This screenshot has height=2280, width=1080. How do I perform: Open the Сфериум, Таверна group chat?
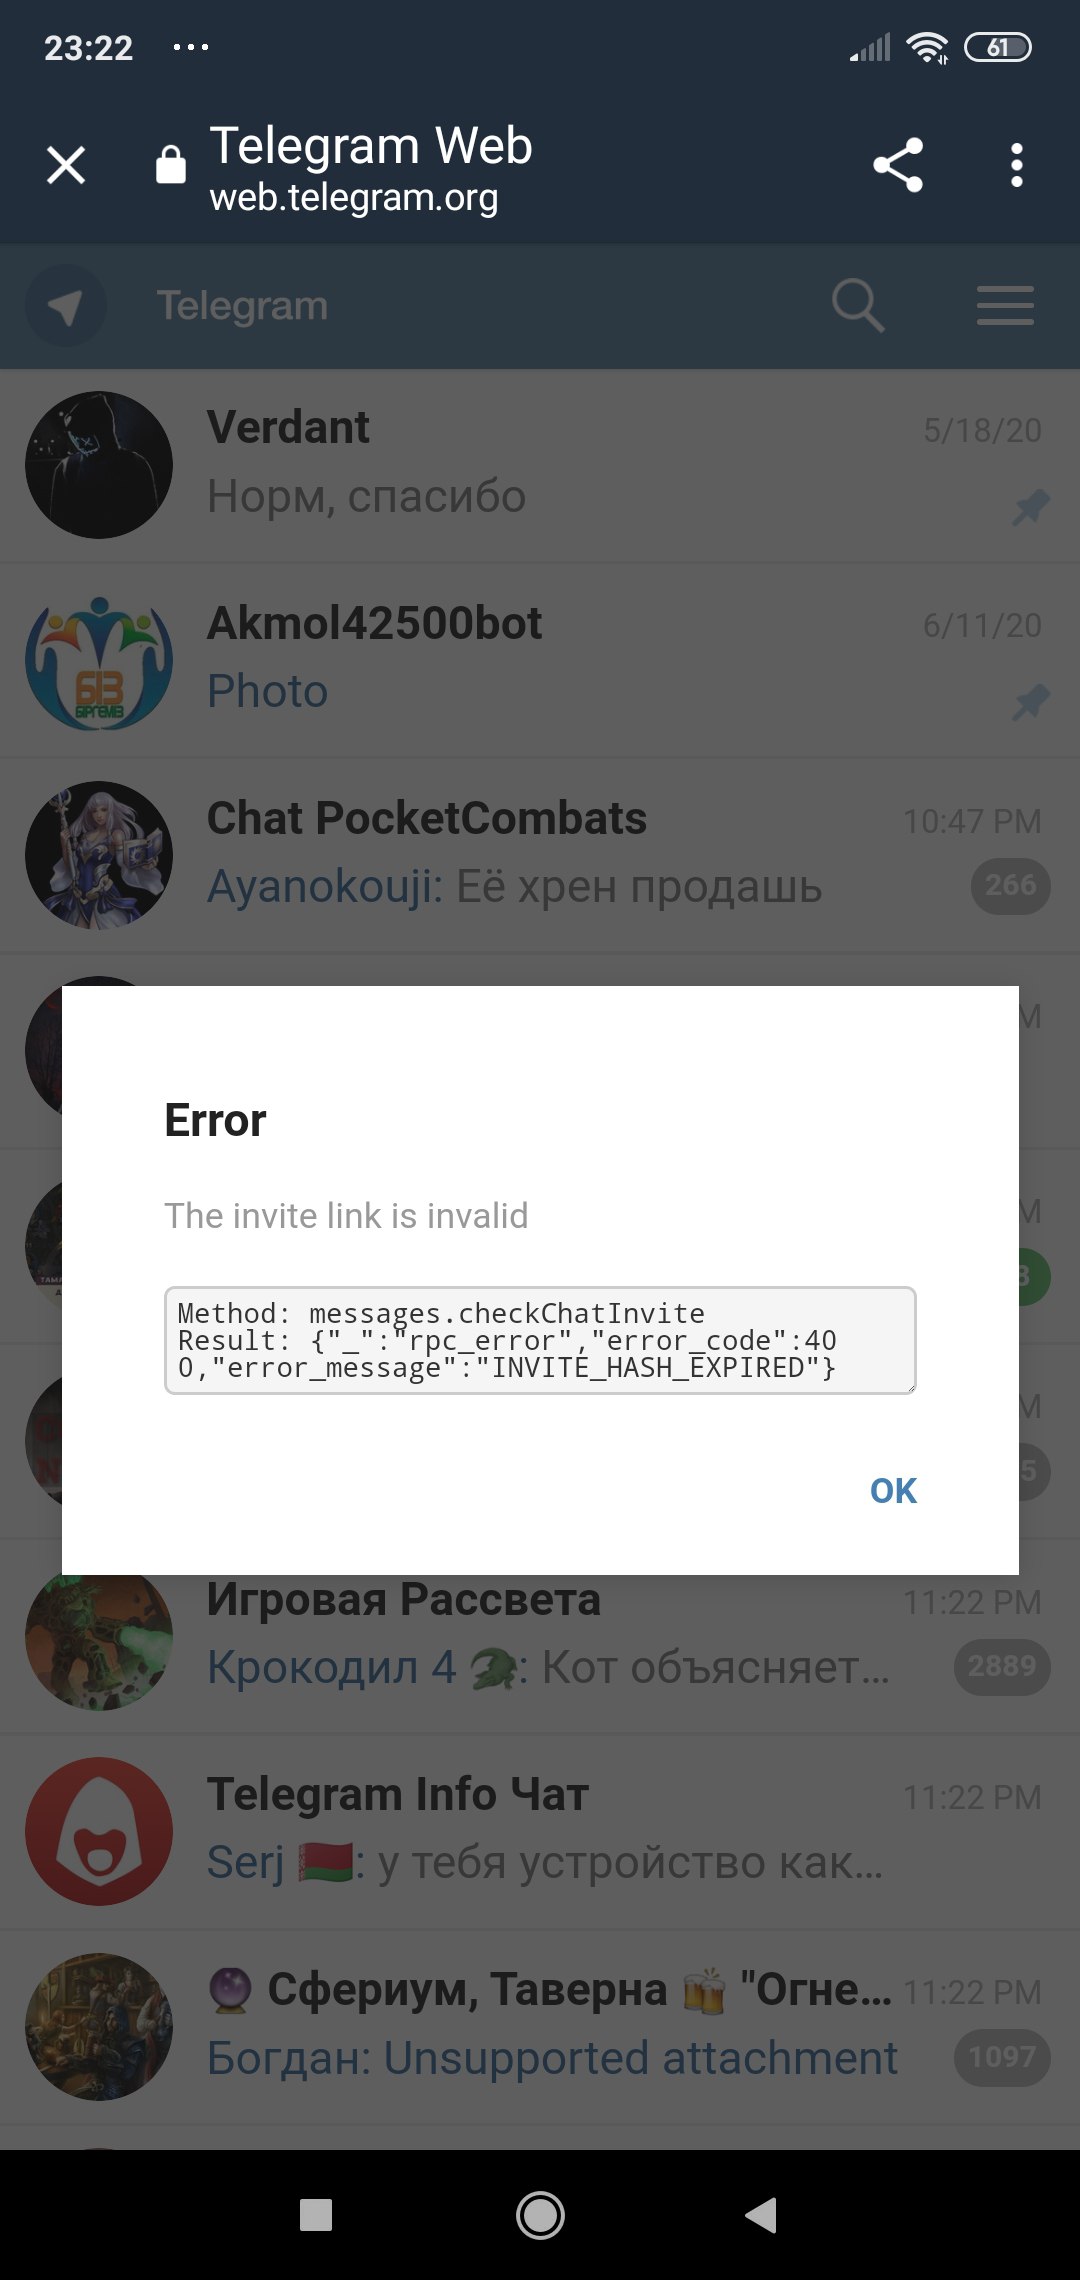pyautogui.click(x=540, y=2026)
